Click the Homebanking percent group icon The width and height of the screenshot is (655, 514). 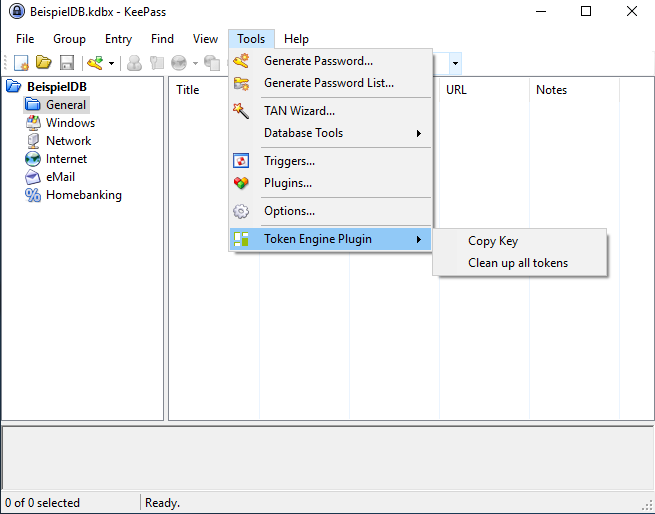click(33, 195)
